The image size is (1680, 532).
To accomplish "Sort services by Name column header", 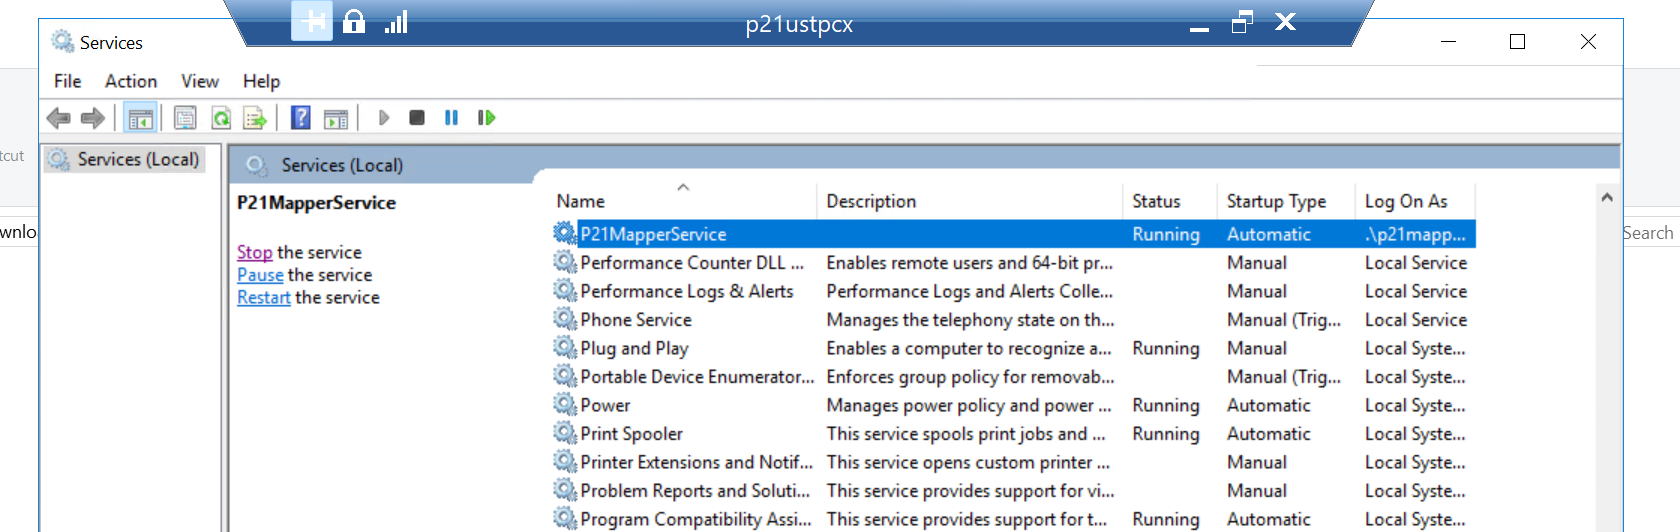I will coord(581,201).
